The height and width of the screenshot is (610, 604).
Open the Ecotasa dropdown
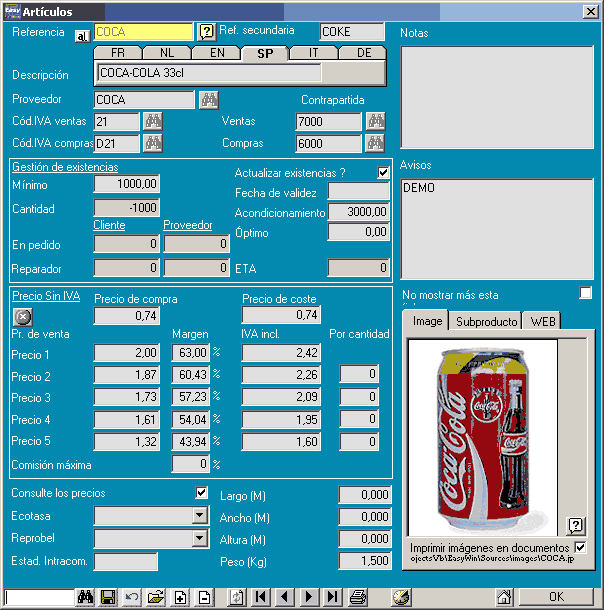pos(200,516)
